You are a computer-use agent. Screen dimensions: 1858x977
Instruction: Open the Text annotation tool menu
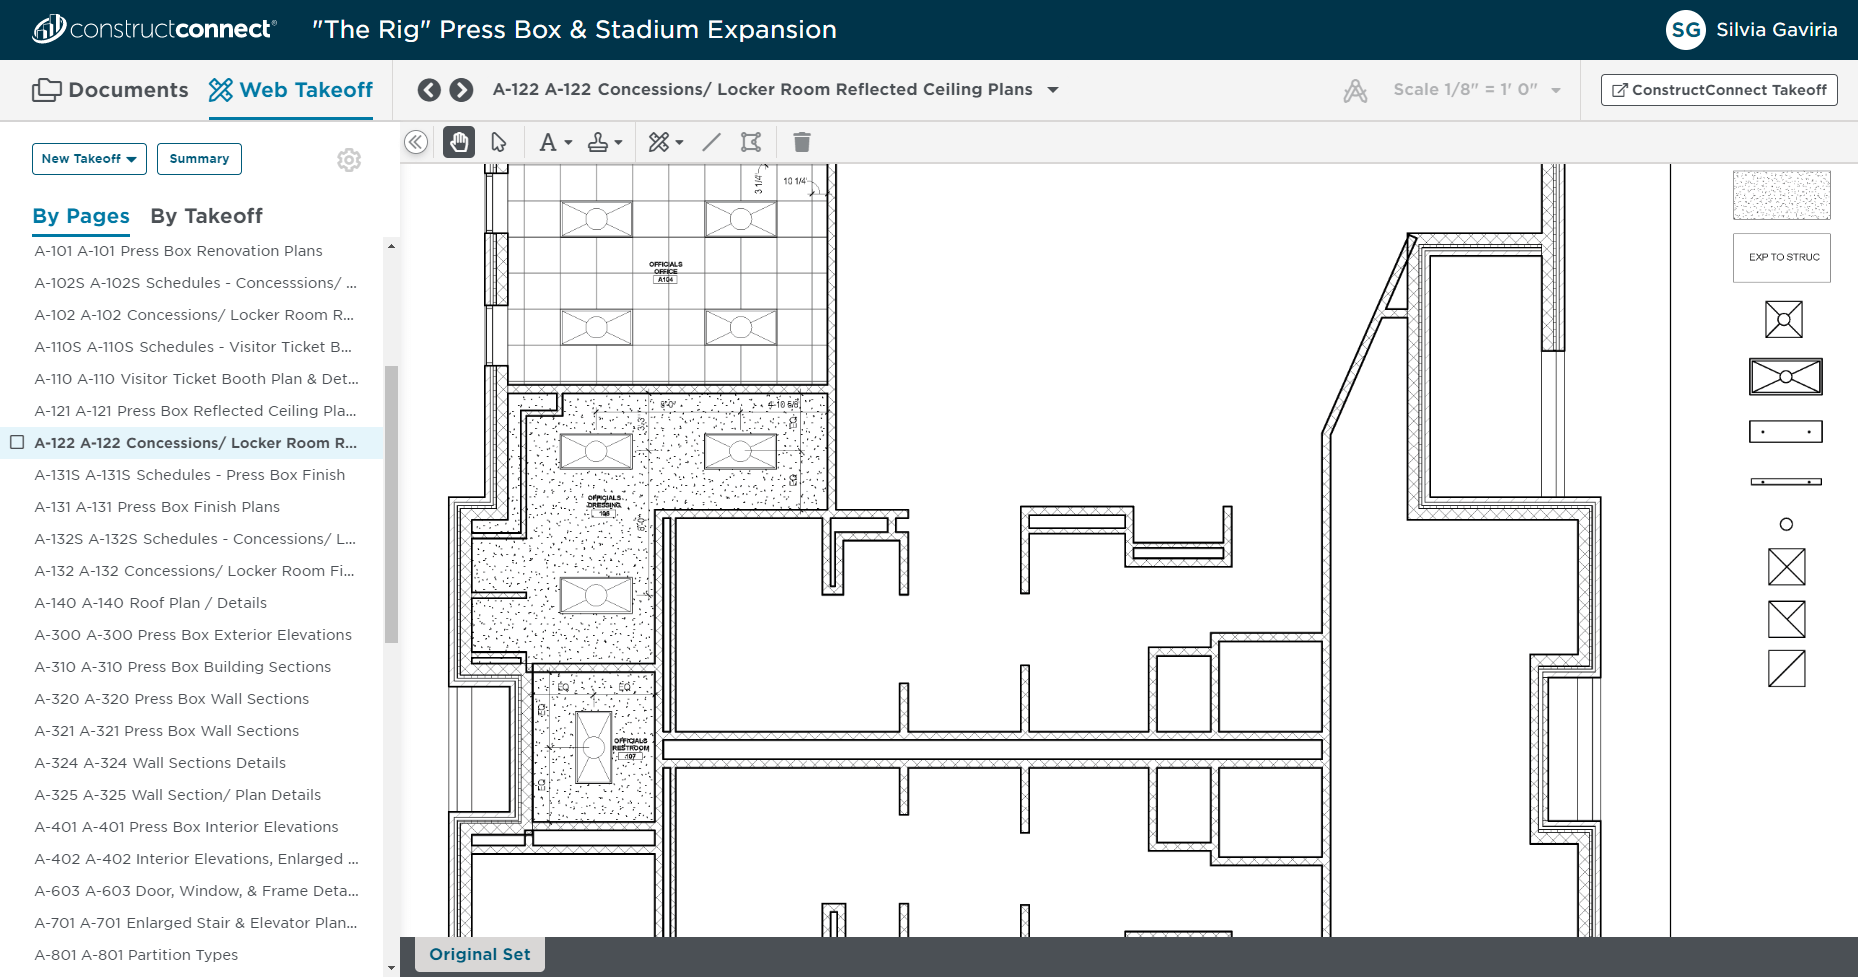tap(555, 142)
